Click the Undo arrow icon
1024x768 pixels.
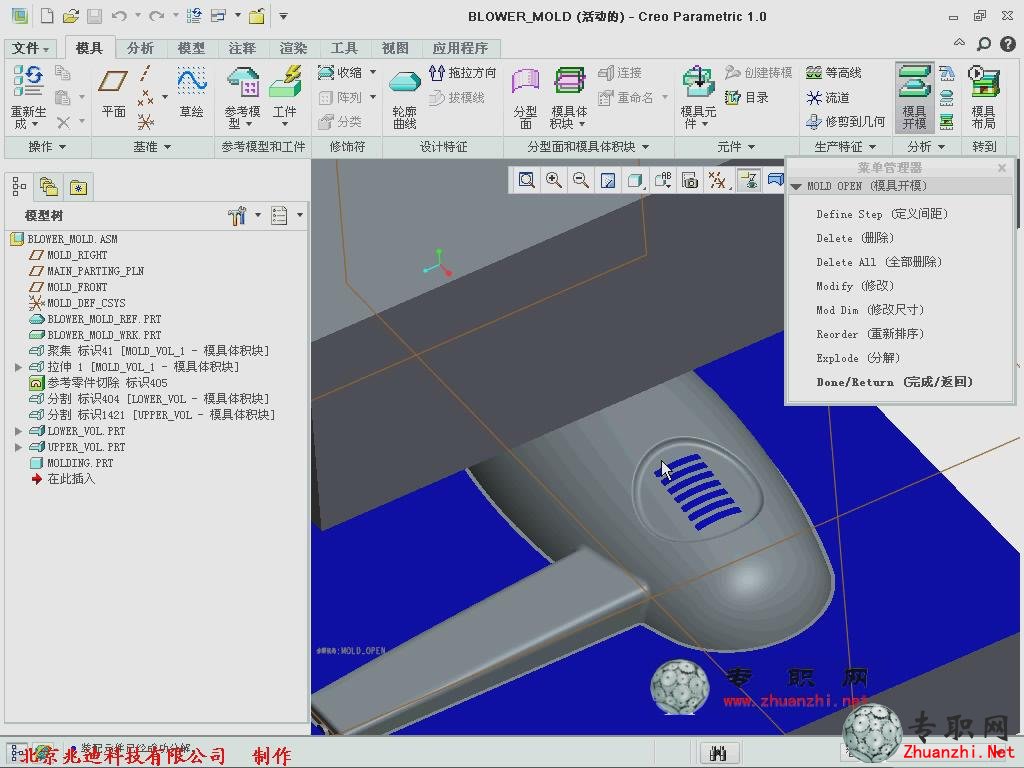coord(119,16)
